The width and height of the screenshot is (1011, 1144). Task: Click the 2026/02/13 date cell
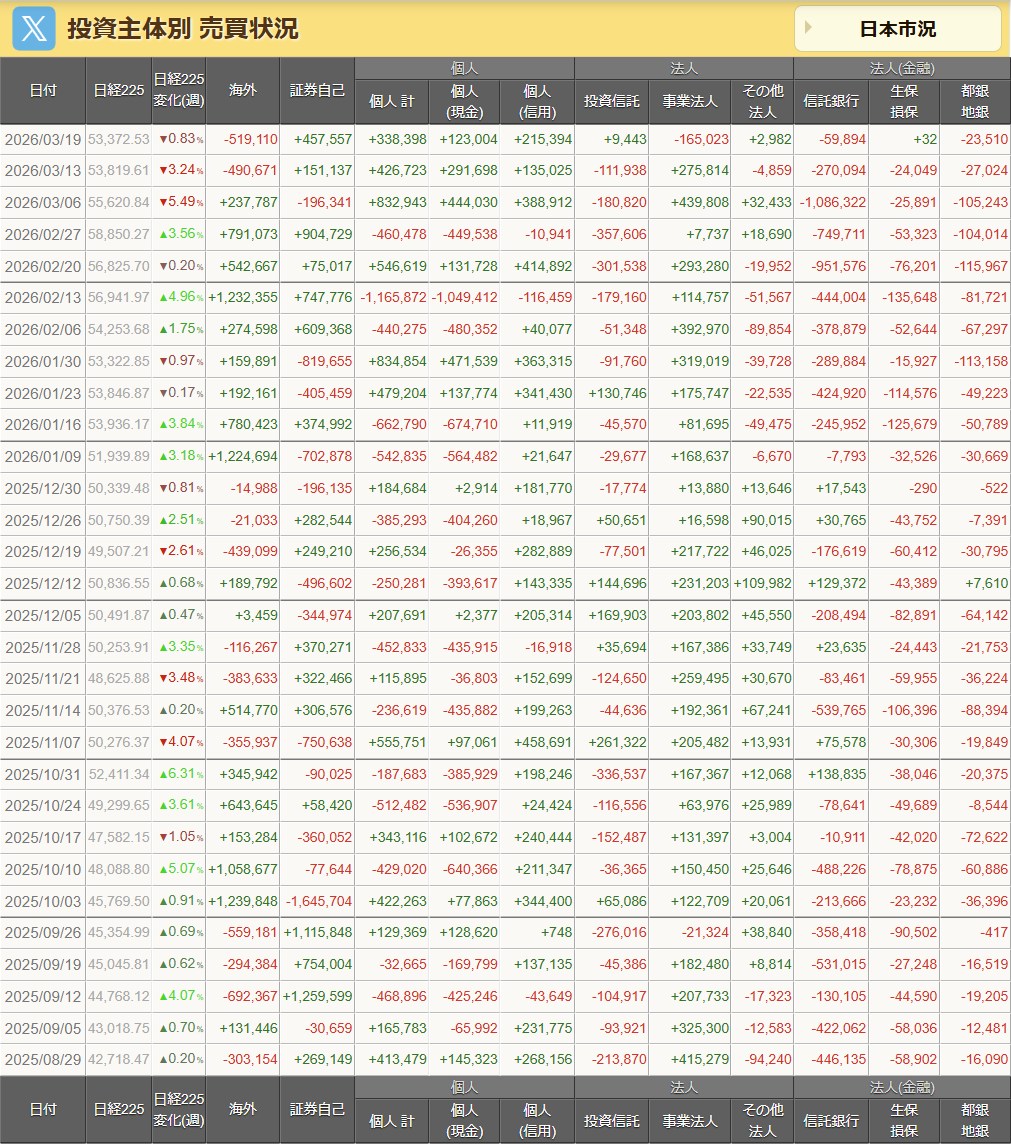click(43, 297)
